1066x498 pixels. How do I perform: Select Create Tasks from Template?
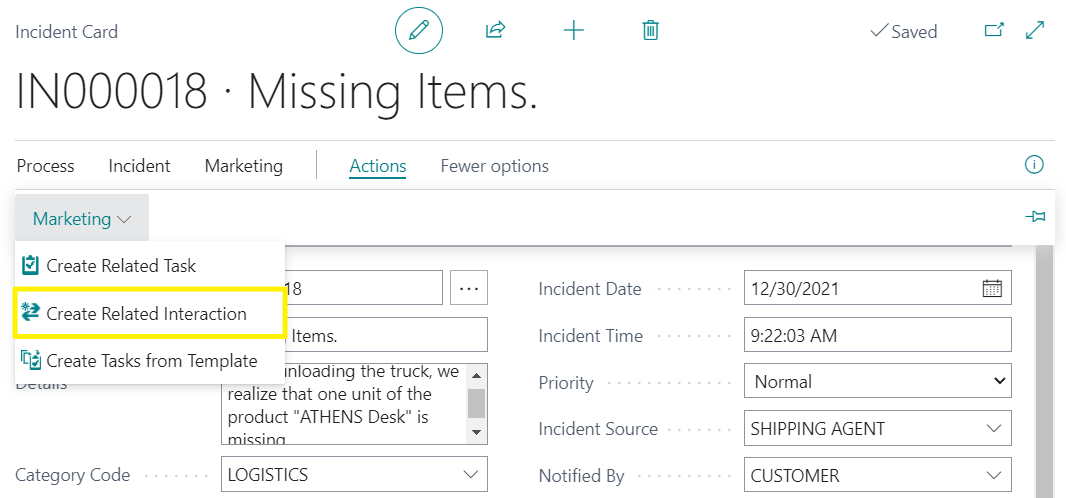coord(152,361)
